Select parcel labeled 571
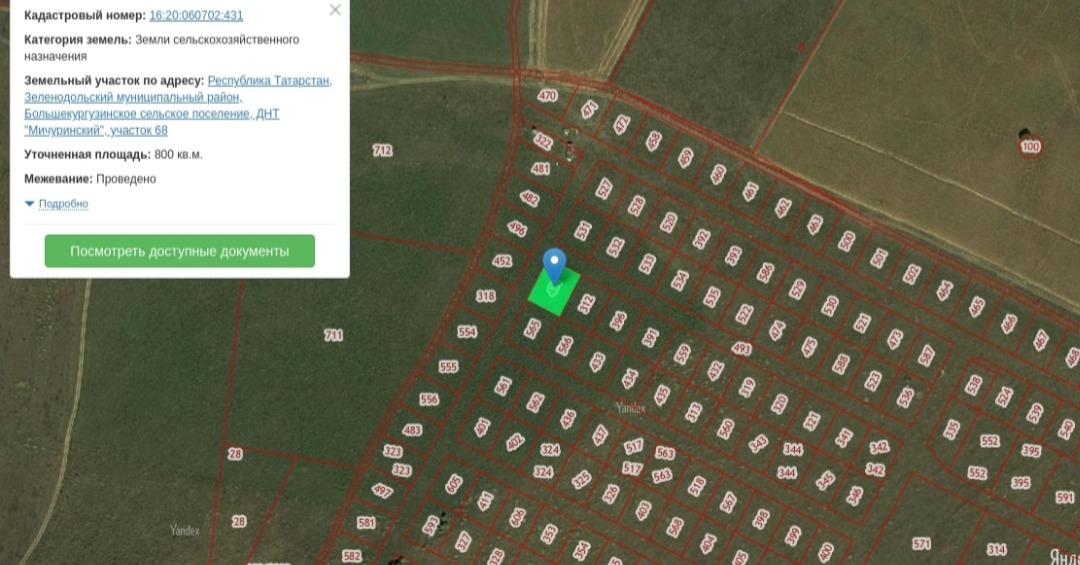Viewport: 1080px width, 565px height. point(922,544)
